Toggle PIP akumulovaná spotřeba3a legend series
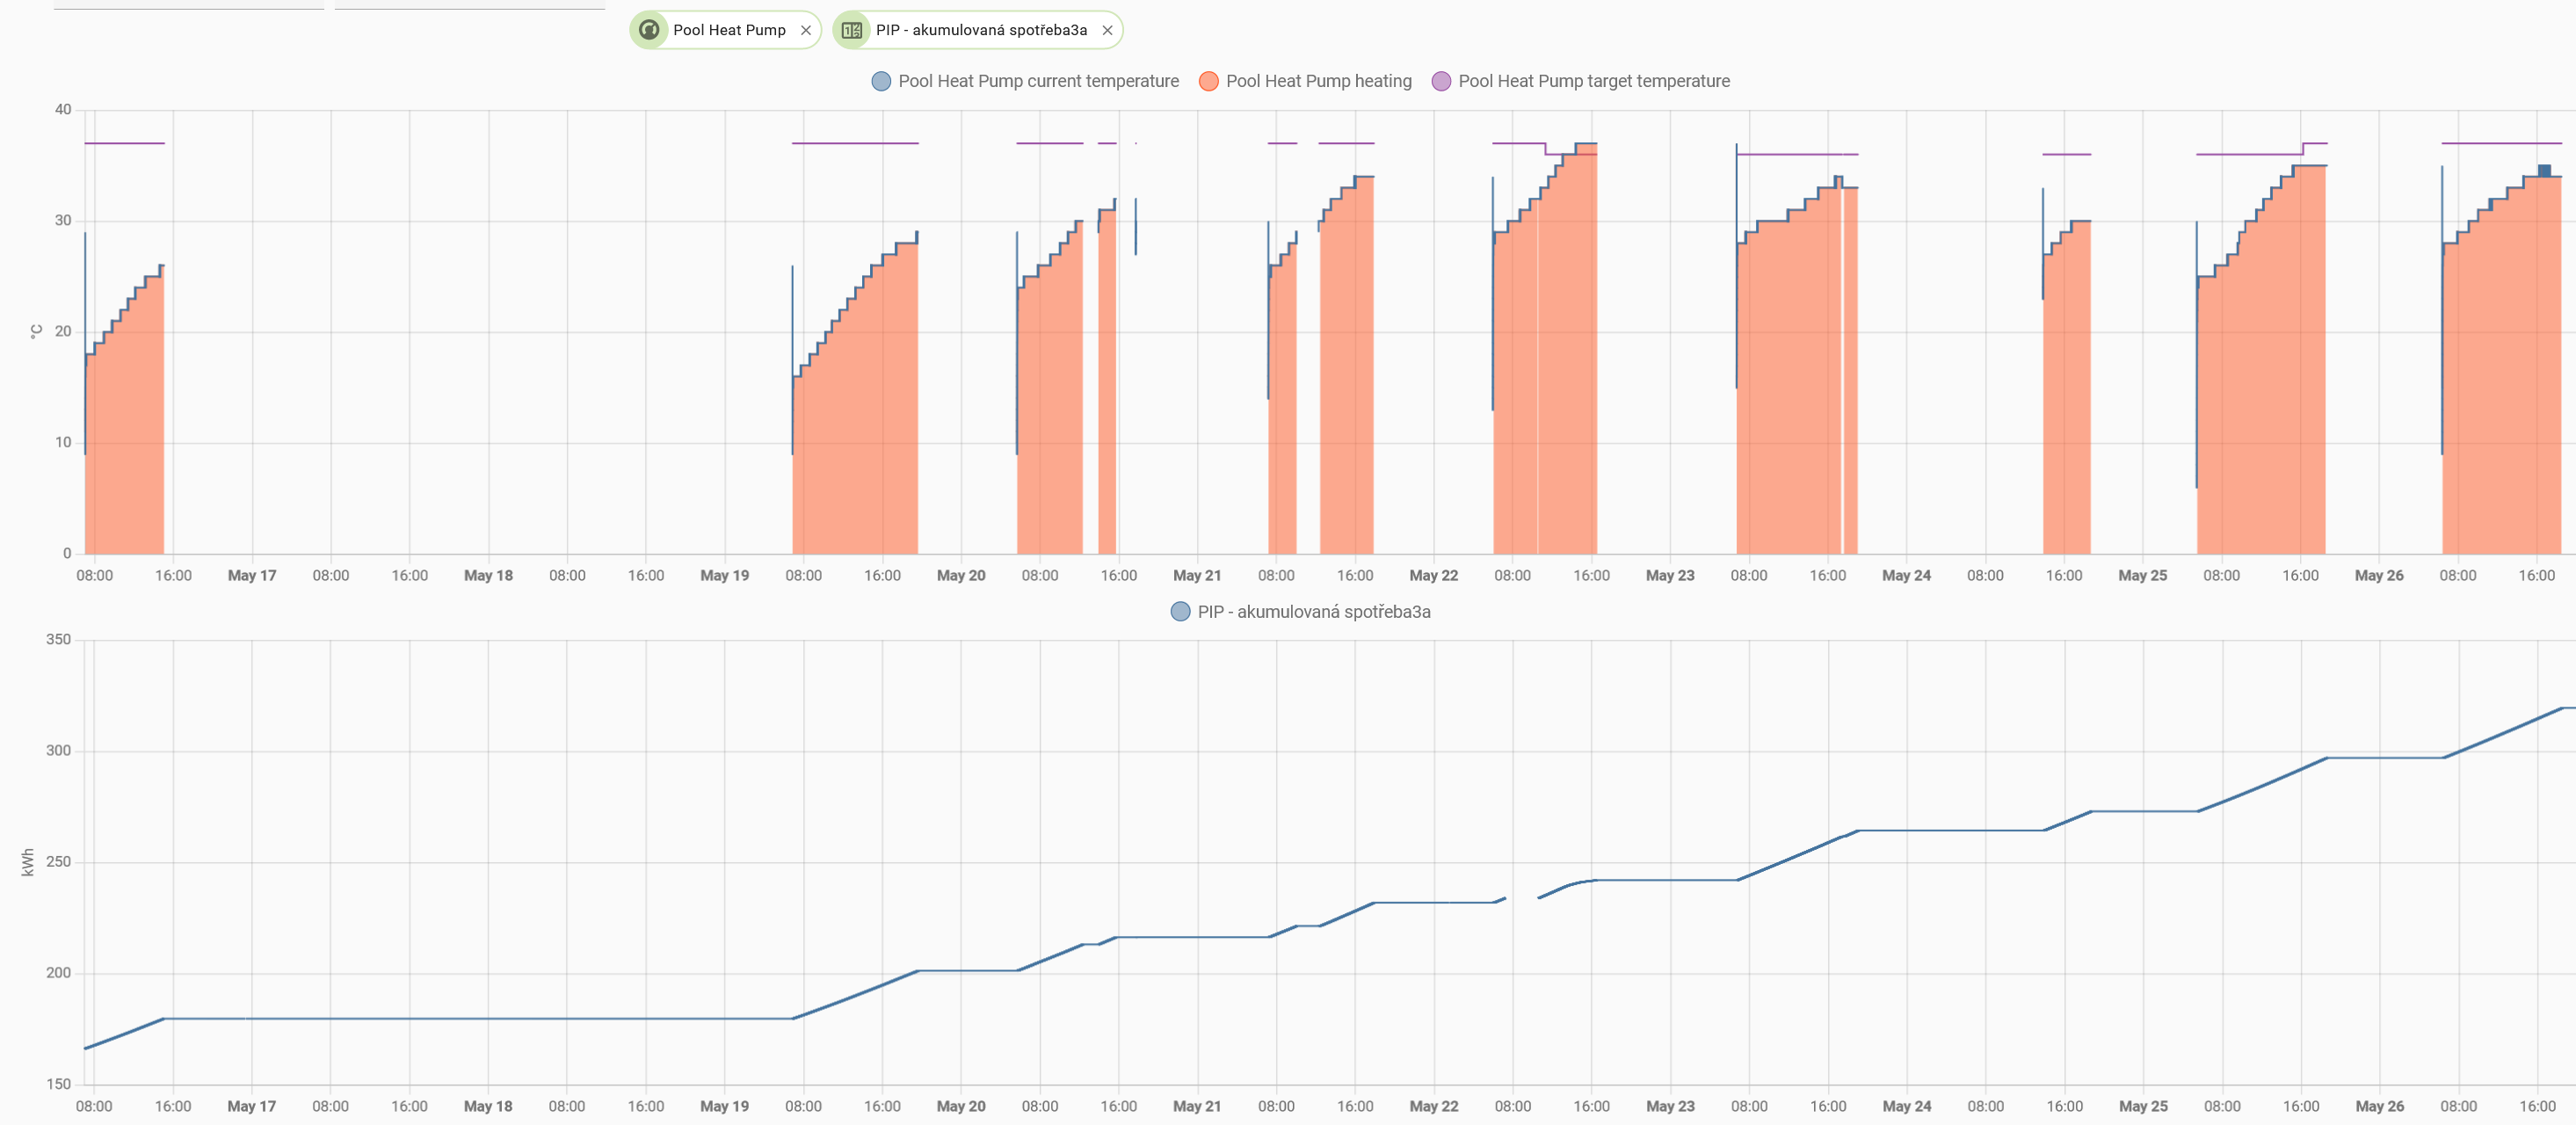The image size is (2576, 1125). click(1313, 612)
